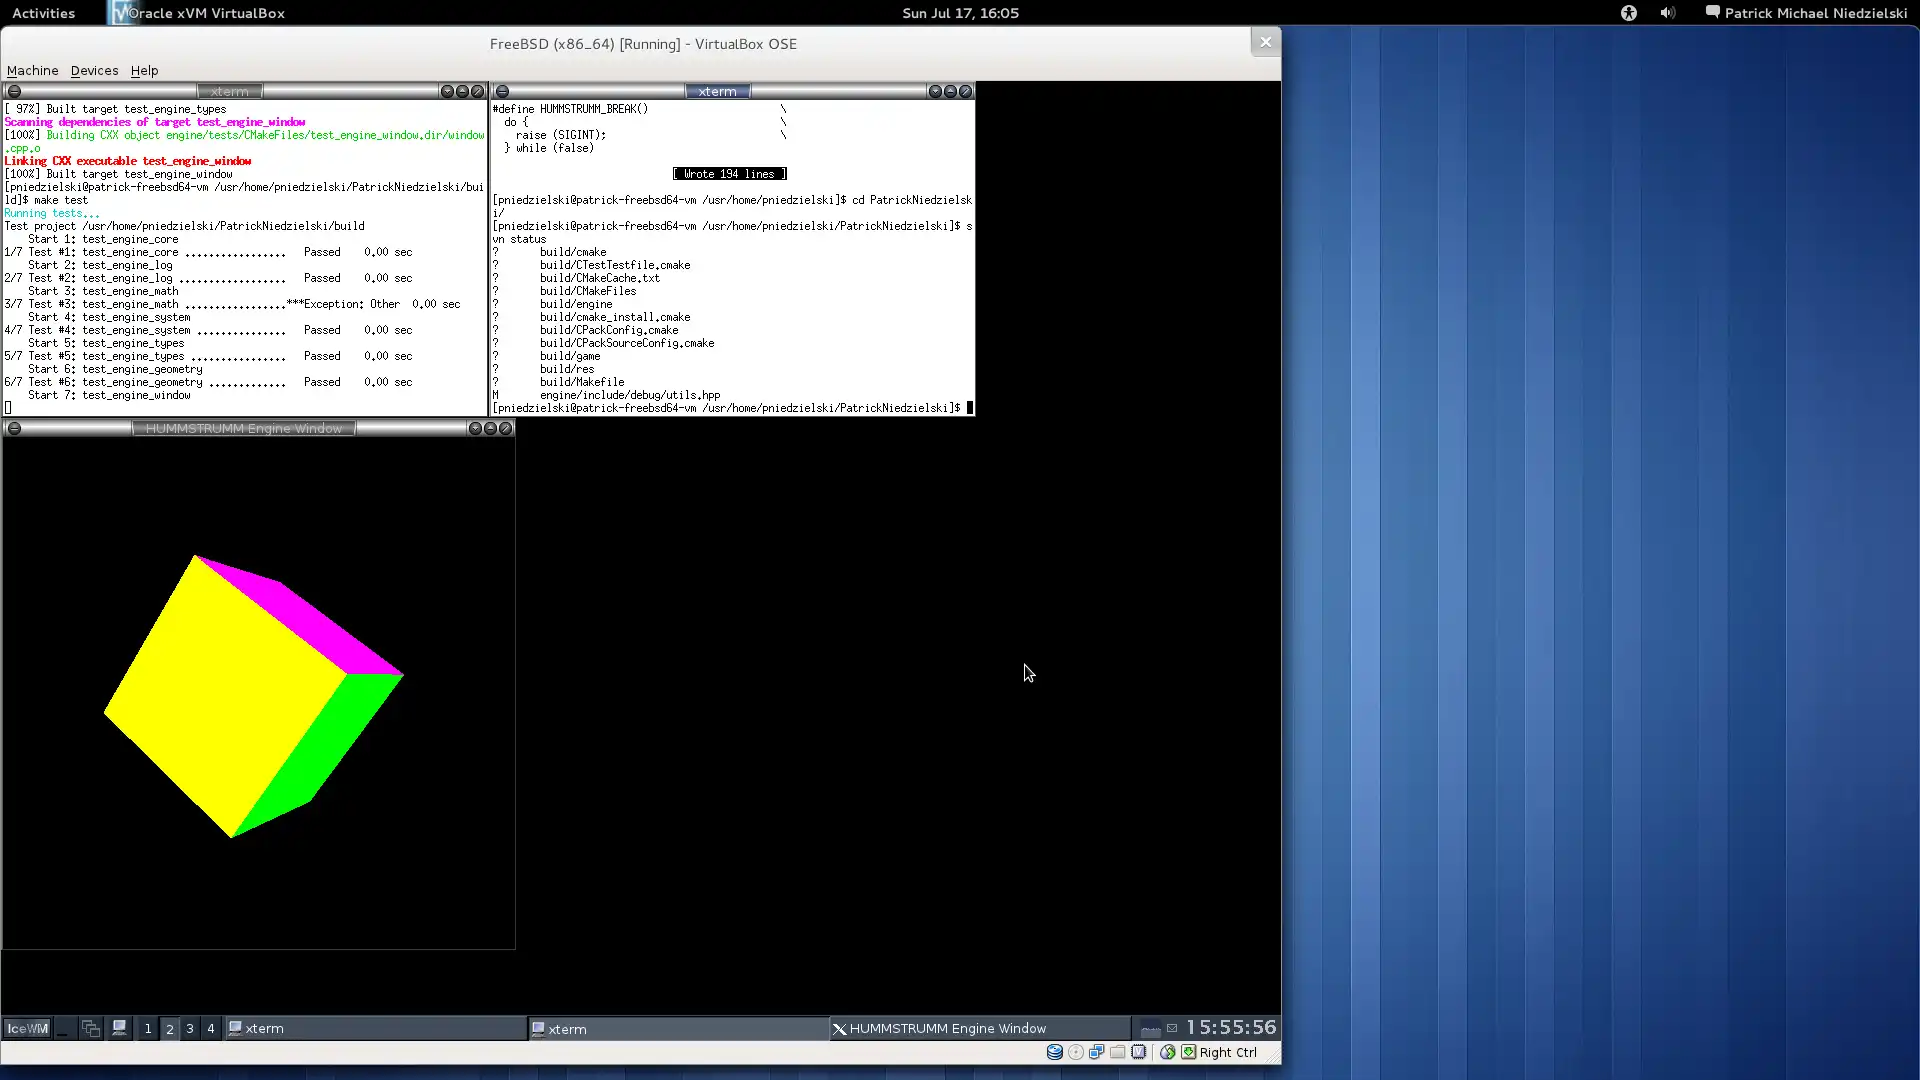
Task: Open the Machine menu
Action: click(32, 70)
